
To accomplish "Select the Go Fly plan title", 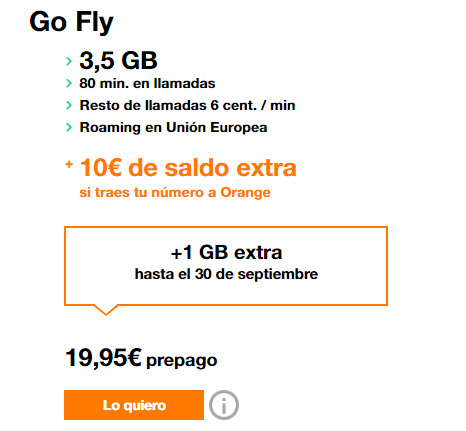I will coord(71,22).
